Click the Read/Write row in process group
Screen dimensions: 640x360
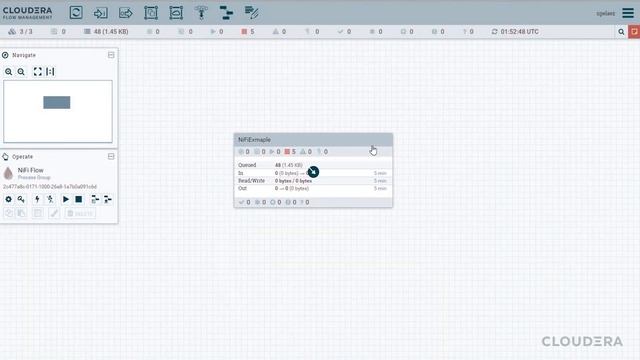313,180
